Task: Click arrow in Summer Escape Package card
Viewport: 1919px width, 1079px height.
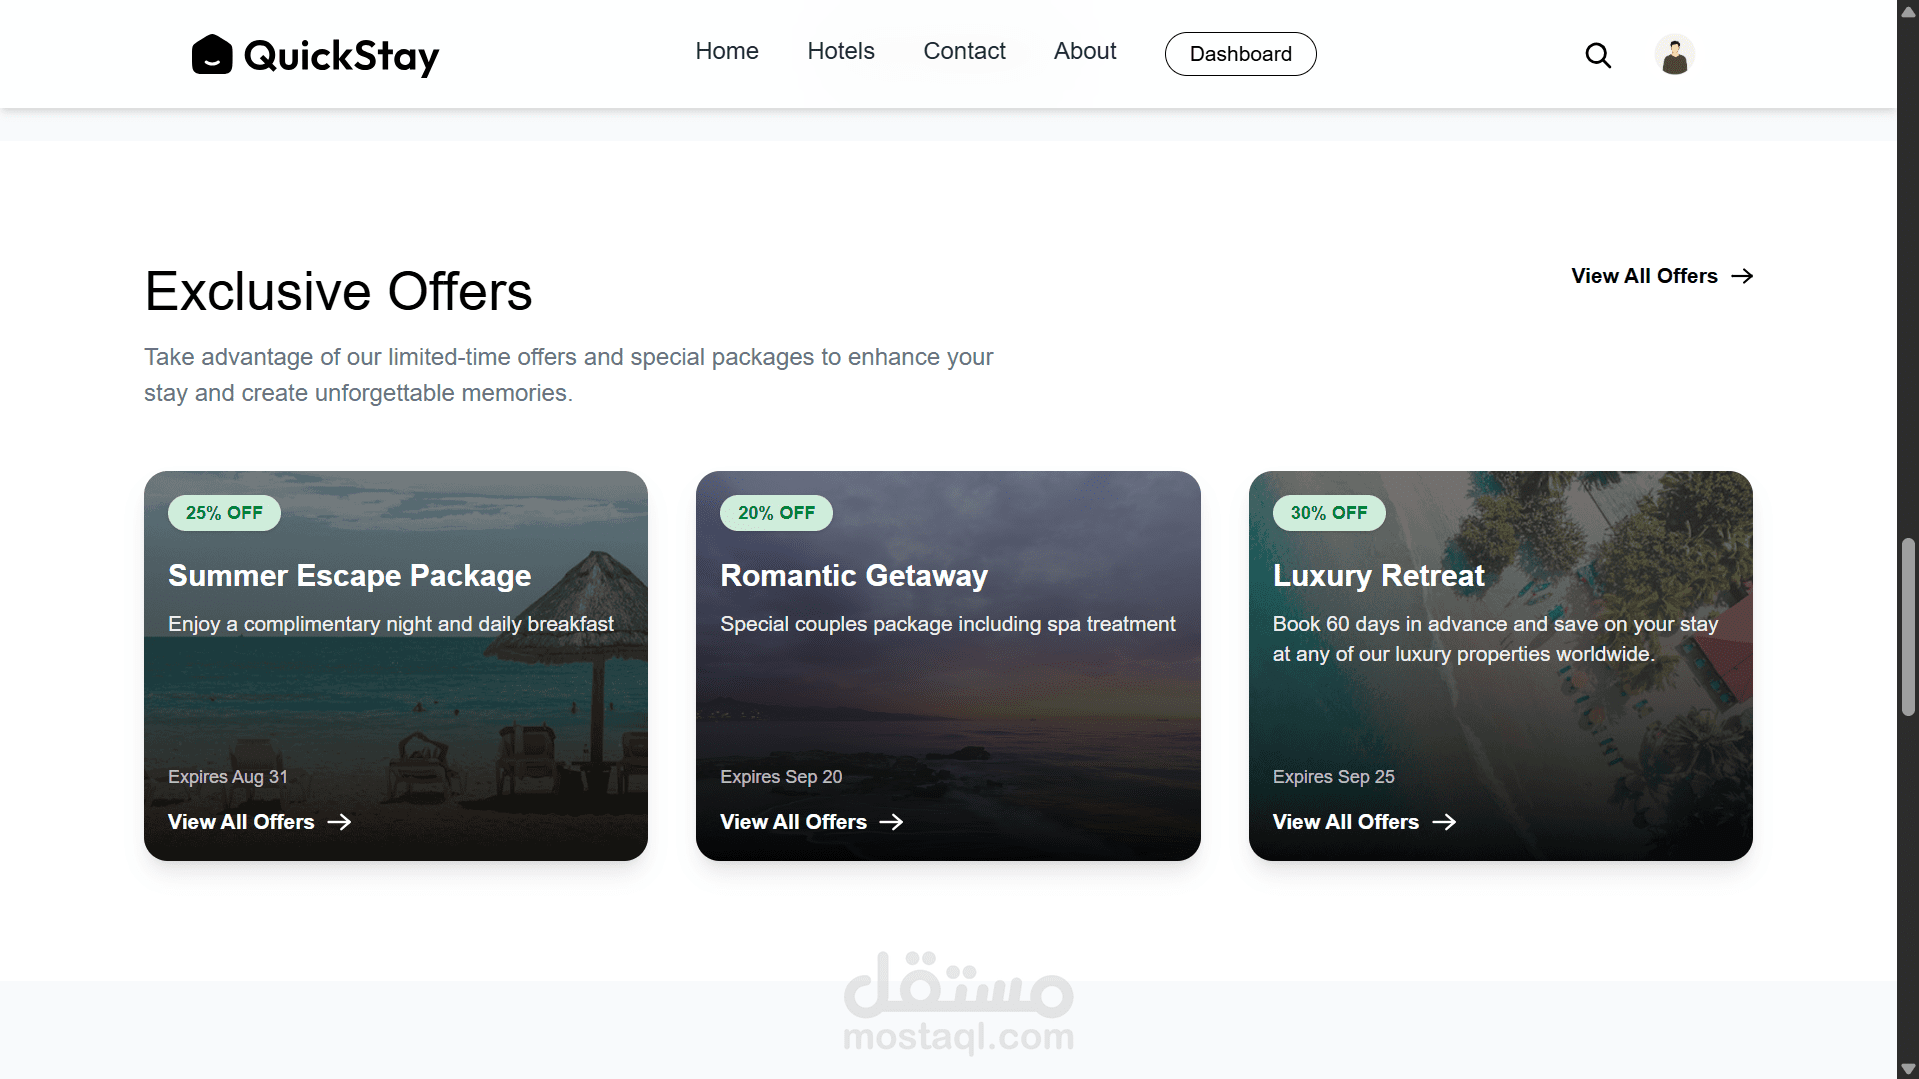Action: click(x=339, y=822)
